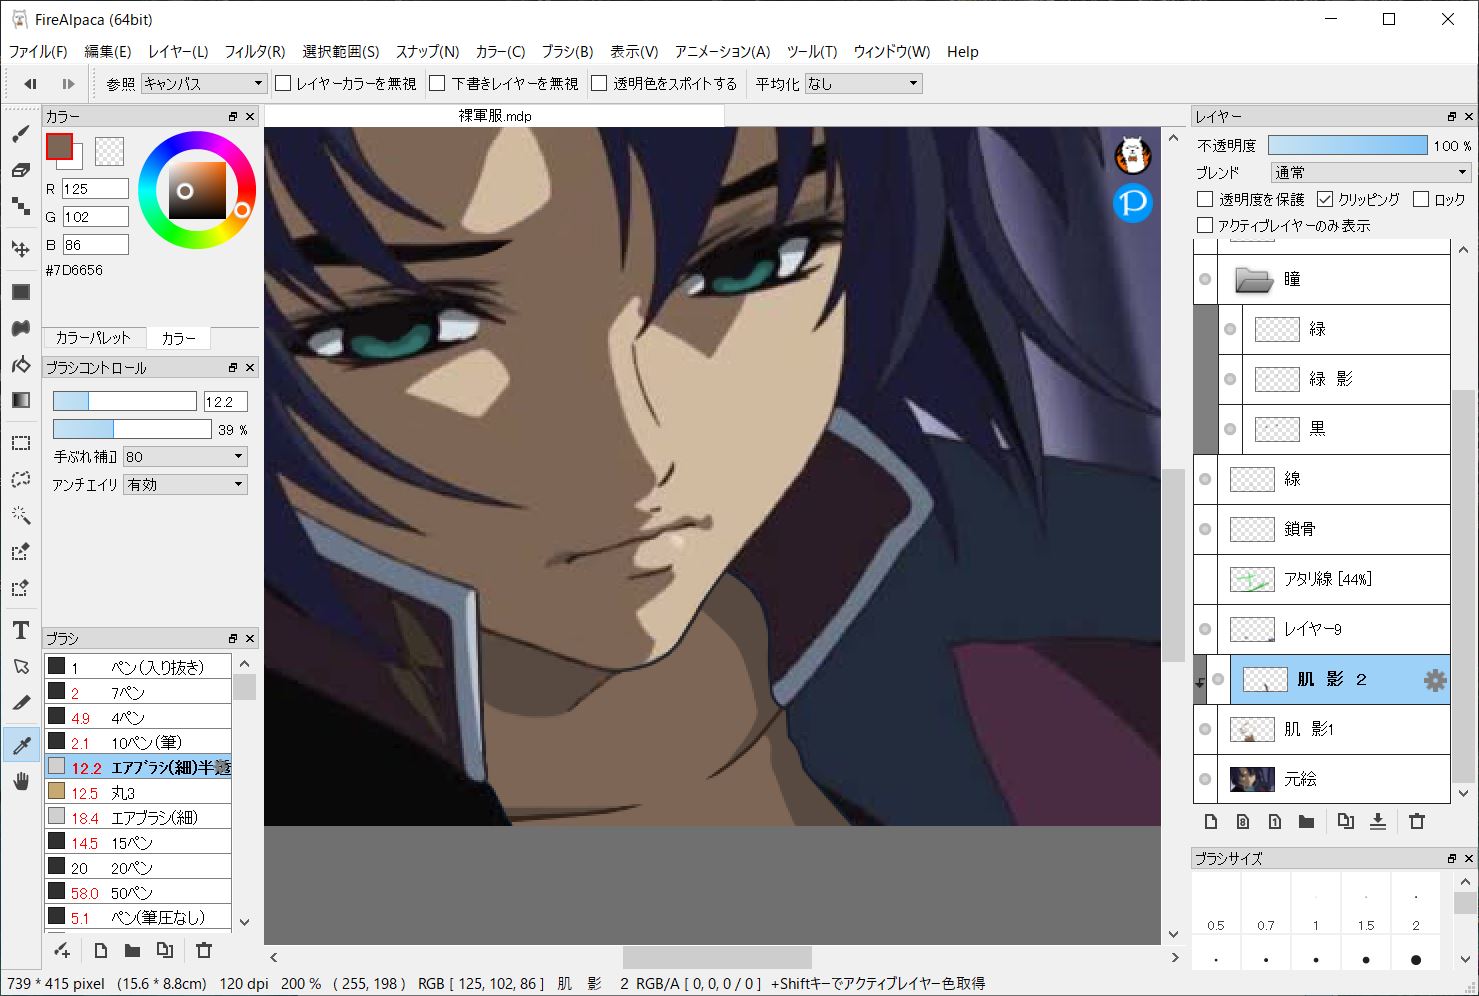The image size is (1479, 996).
Task: Select the 鎖骨 layer
Action: click(1330, 529)
